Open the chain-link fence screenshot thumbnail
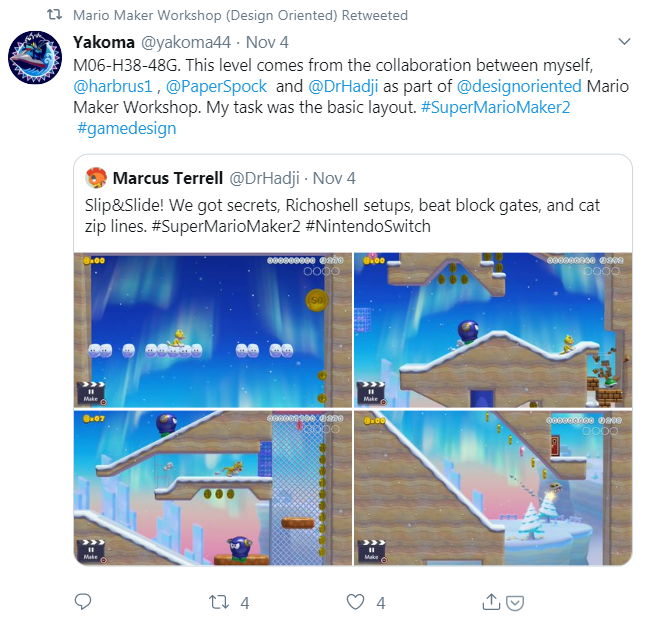 tap(213, 488)
